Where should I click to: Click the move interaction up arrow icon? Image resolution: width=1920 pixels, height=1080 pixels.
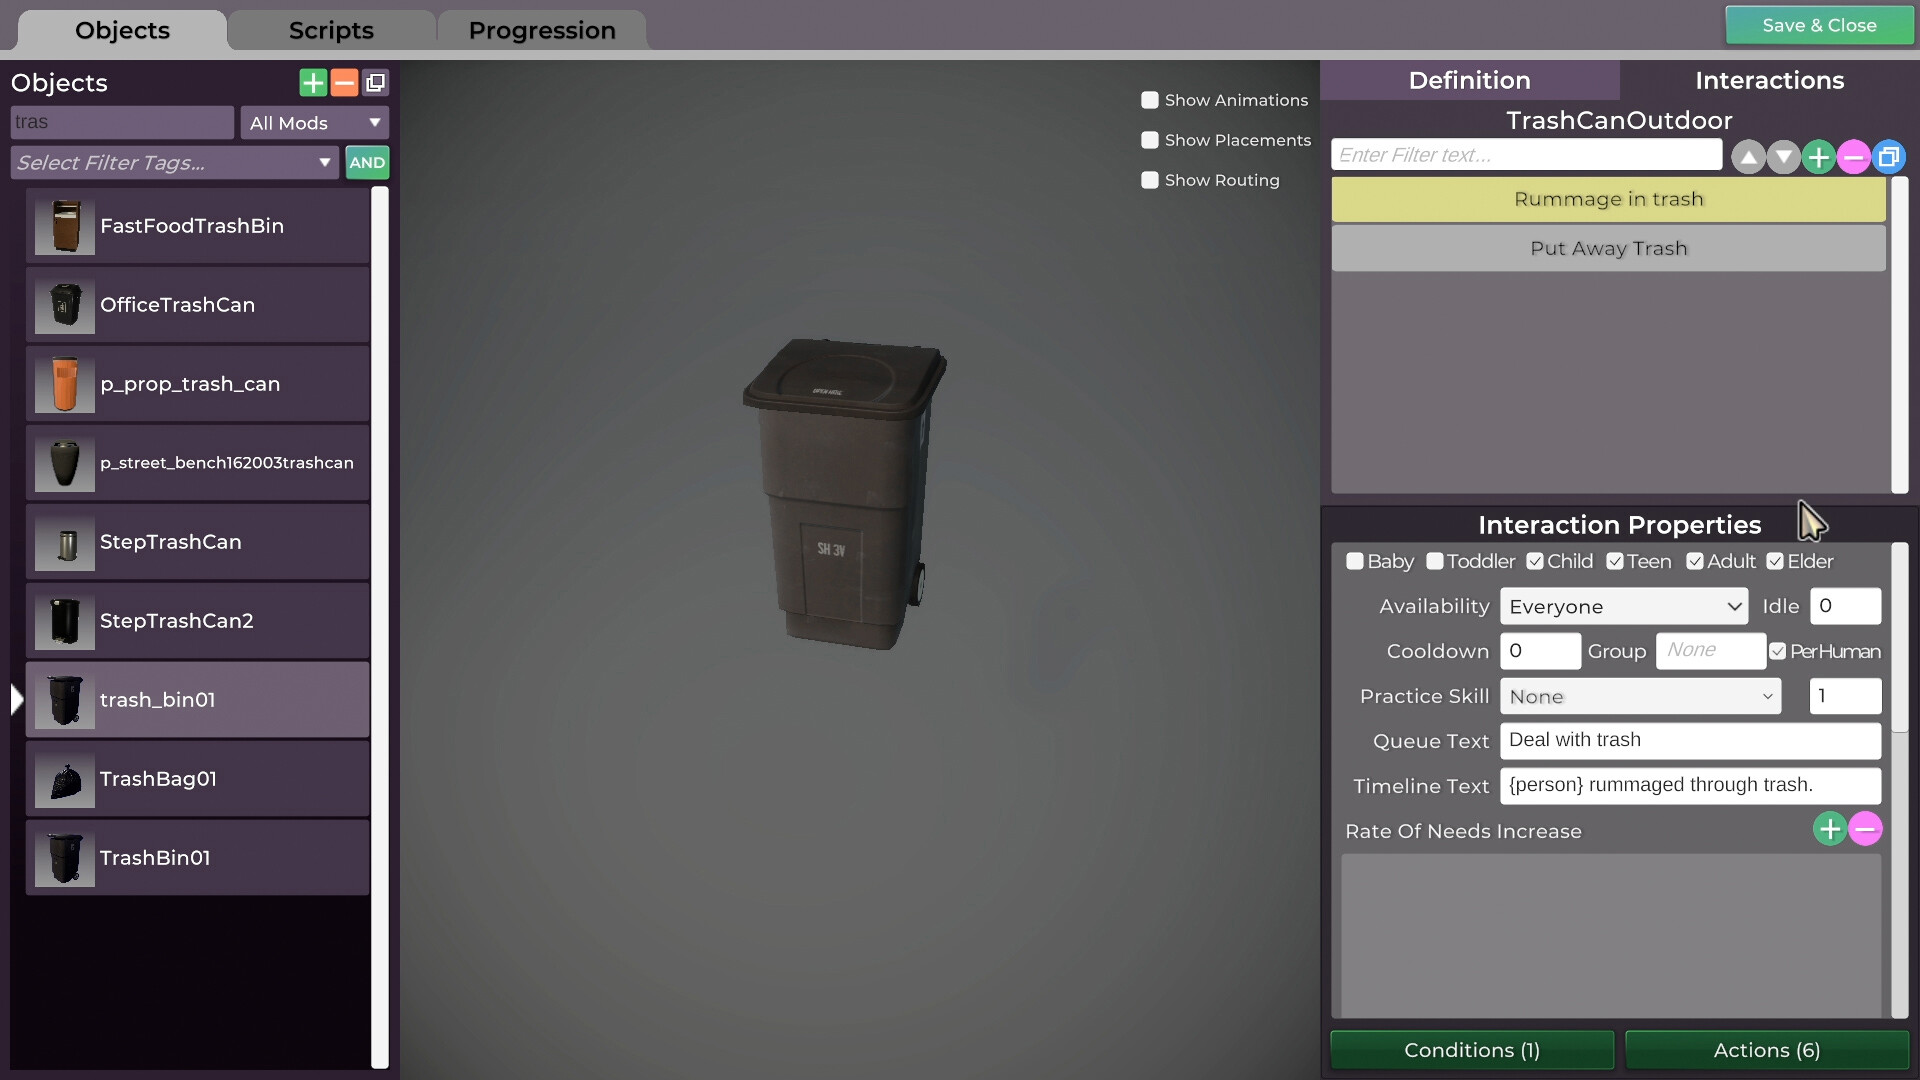coord(1747,154)
